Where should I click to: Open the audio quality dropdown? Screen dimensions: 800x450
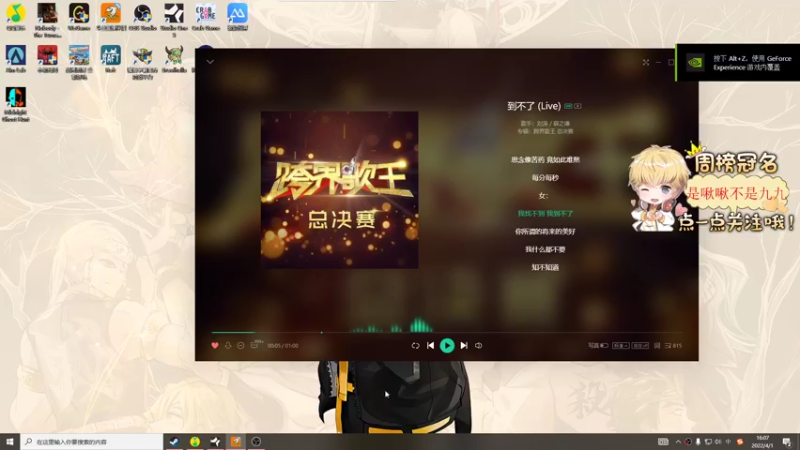tap(620, 345)
